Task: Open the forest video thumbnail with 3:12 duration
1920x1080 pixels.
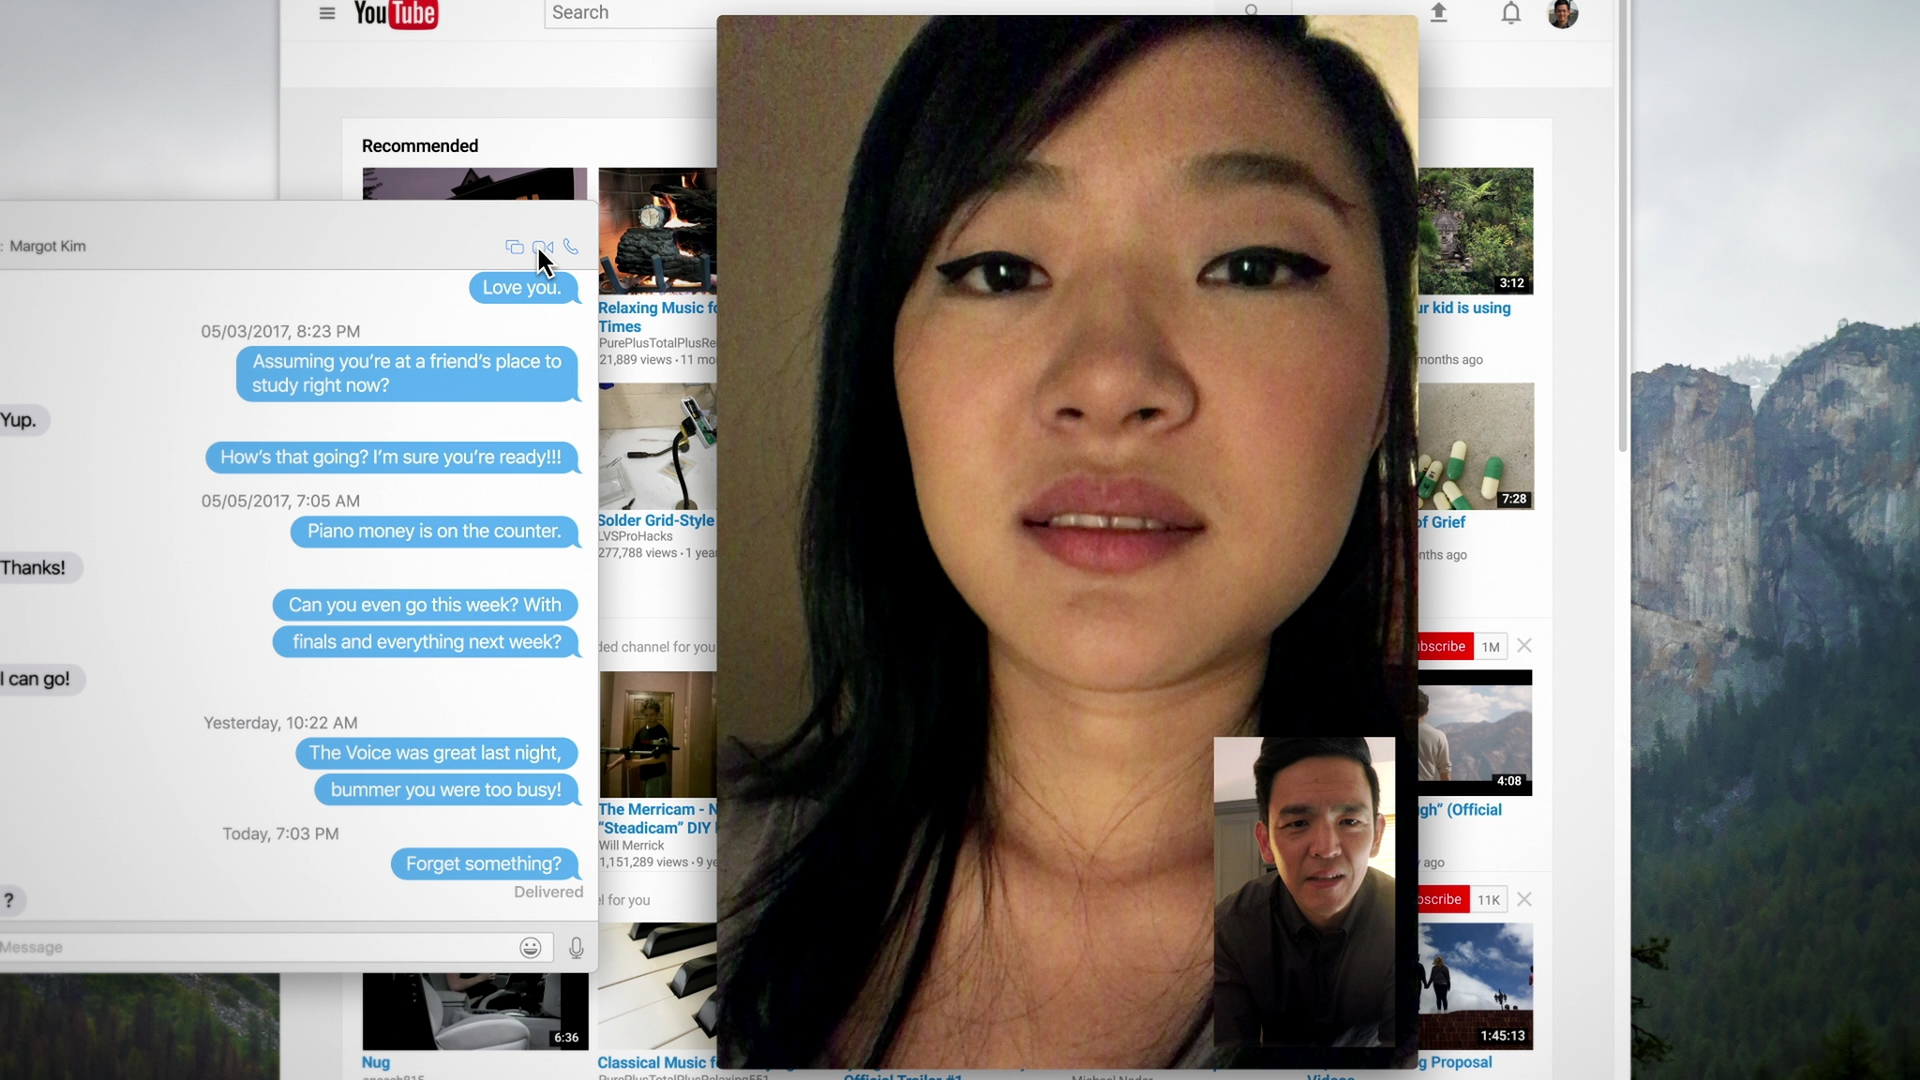Action: (x=1475, y=231)
